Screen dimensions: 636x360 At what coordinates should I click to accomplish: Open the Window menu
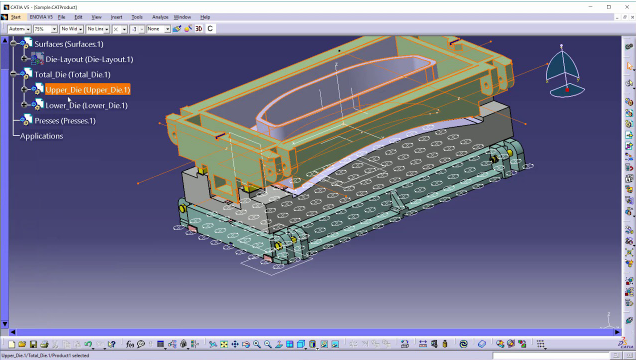[182, 17]
